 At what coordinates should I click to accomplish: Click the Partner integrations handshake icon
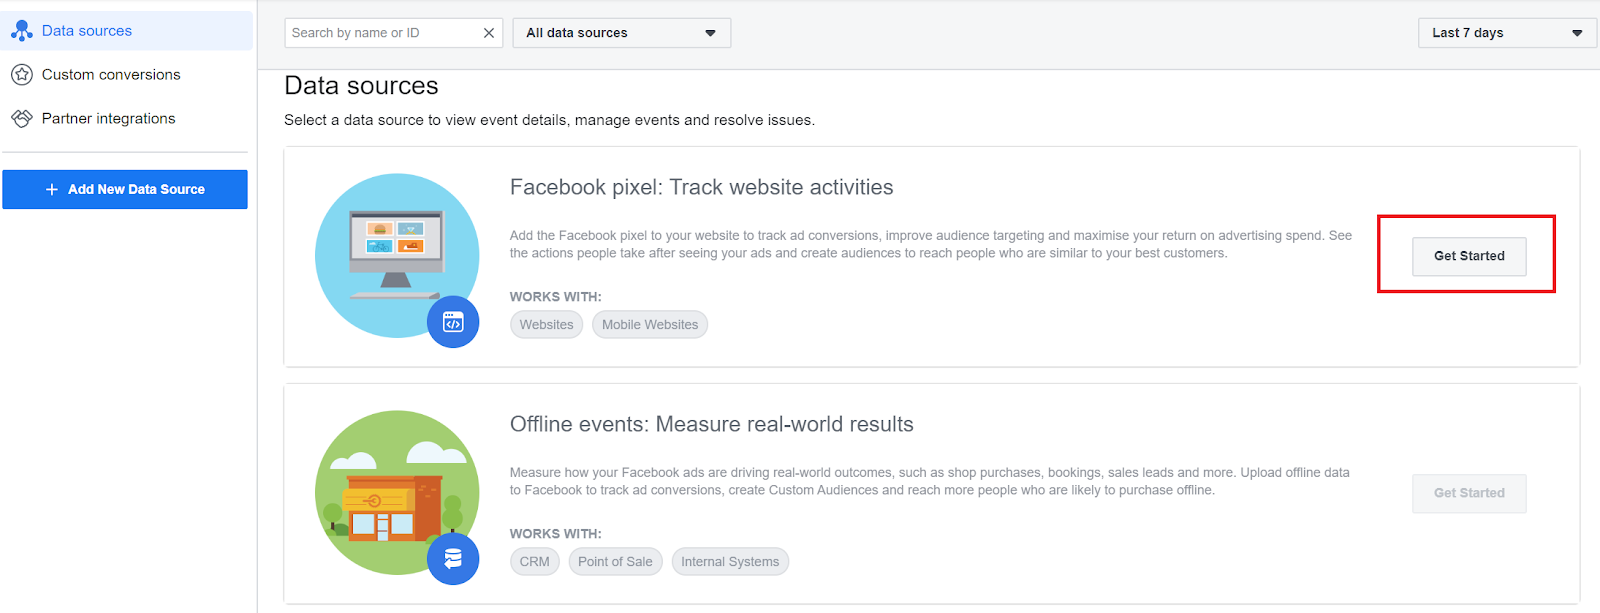click(22, 119)
